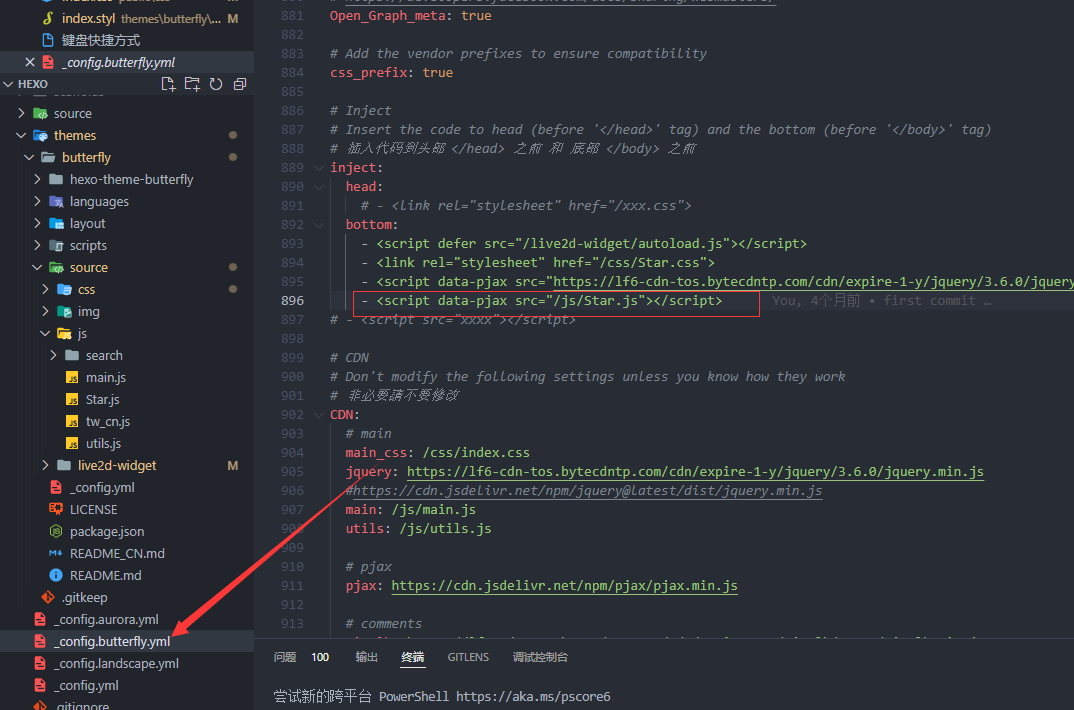1074x710 pixels.
Task: Expand the search folder
Action: point(53,355)
